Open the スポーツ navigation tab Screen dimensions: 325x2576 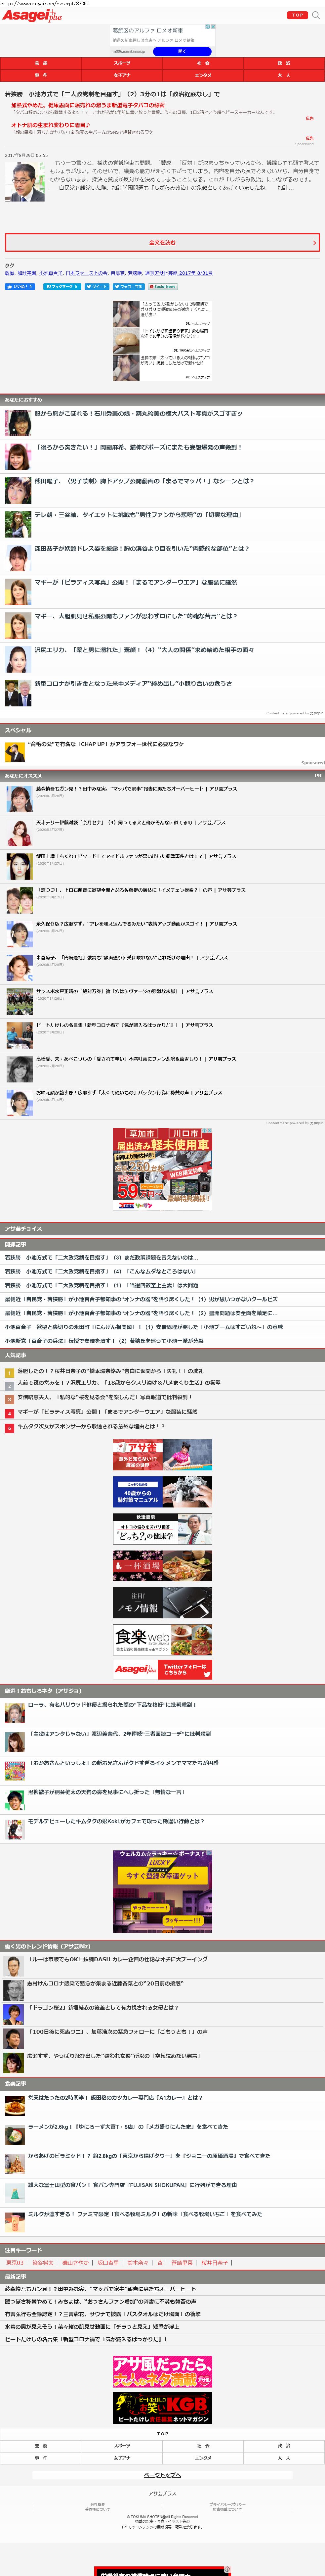[x=122, y=63]
